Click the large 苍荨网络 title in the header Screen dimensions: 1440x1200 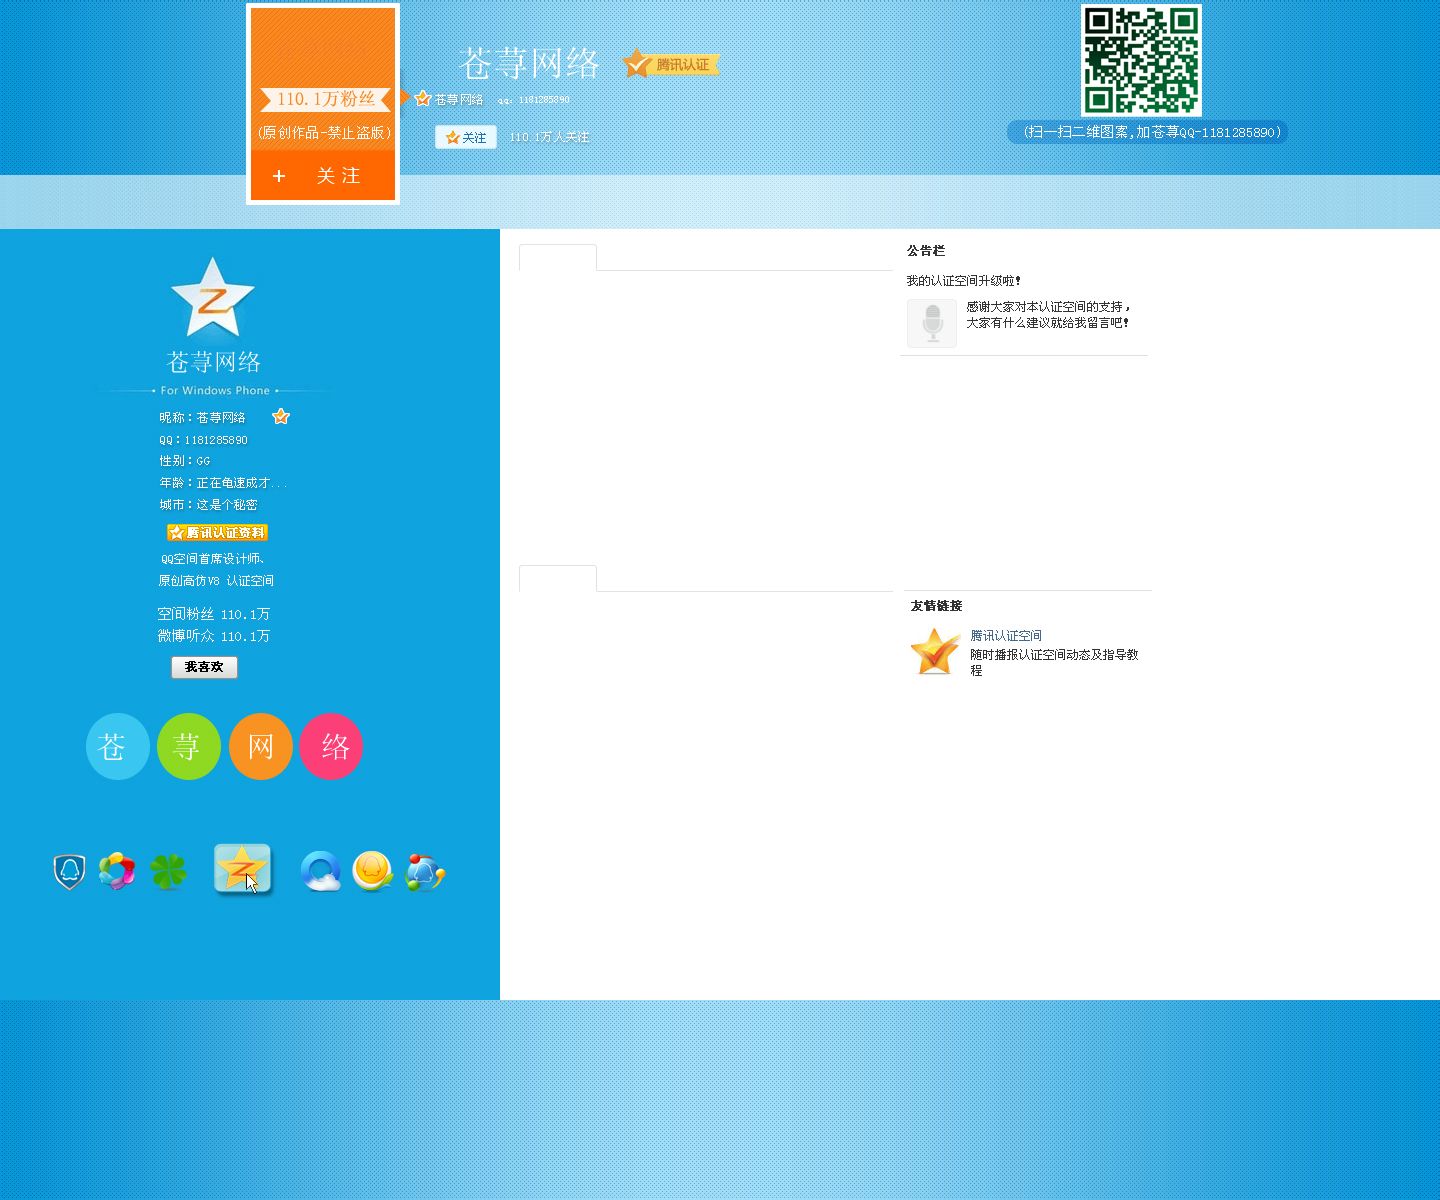530,64
